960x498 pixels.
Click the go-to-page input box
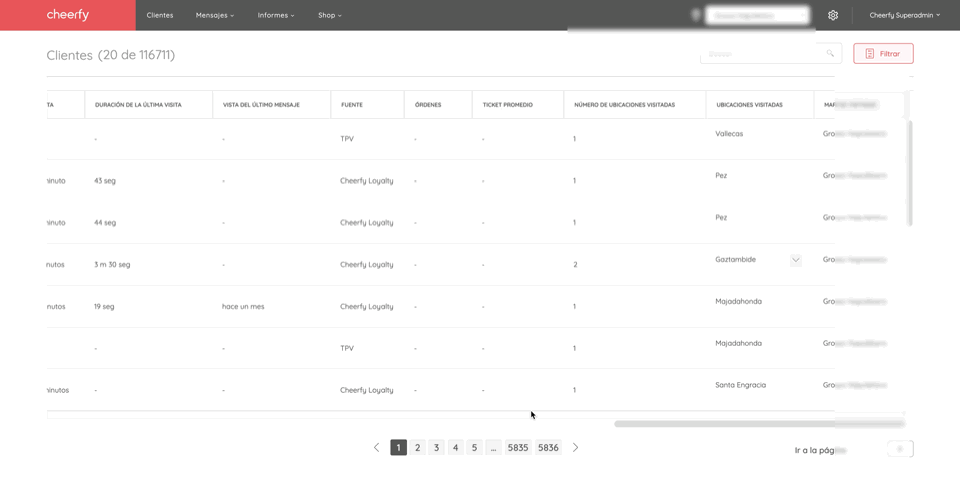pos(900,449)
